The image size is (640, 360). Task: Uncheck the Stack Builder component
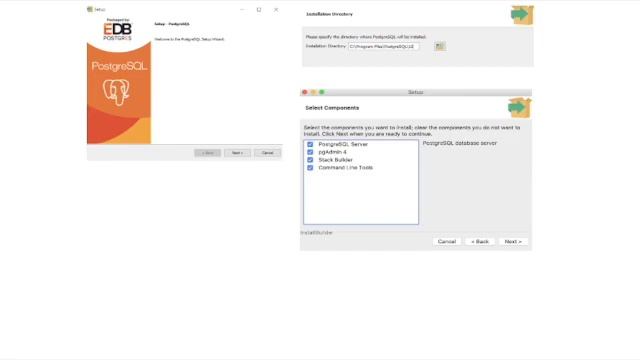click(310, 160)
